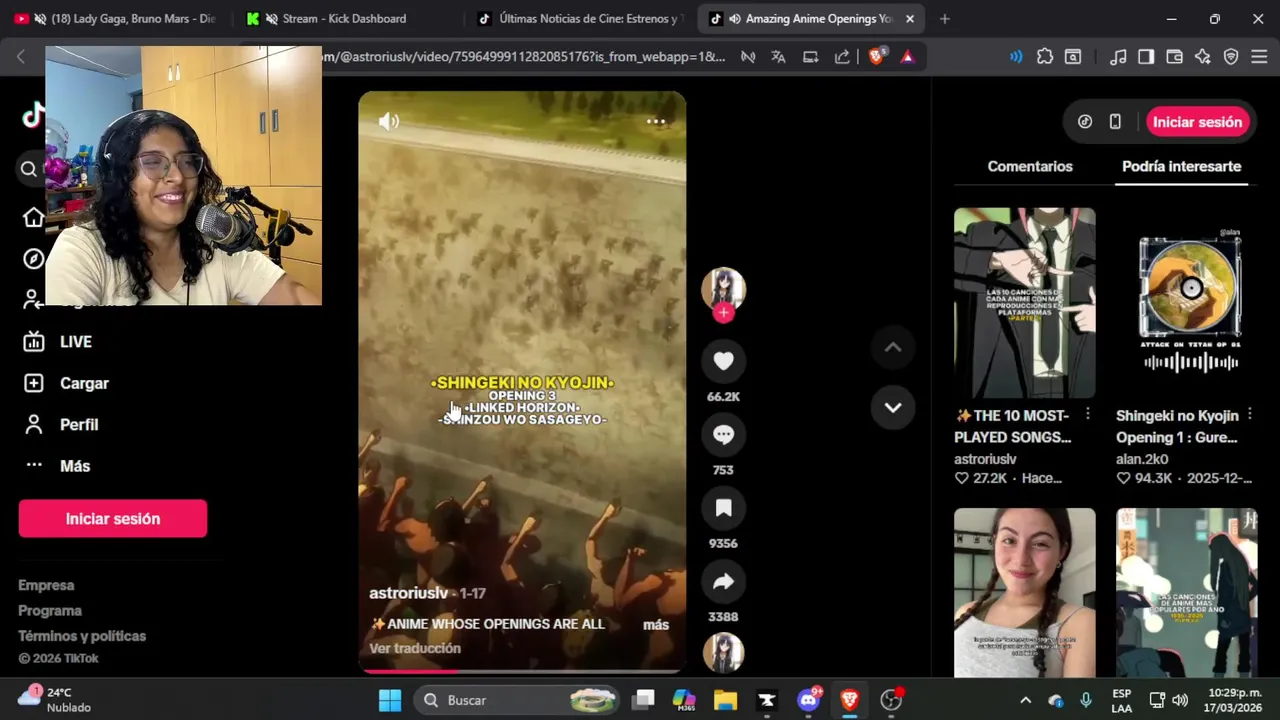The image size is (1280, 720).
Task: Open File Explorer from the taskbar
Action: tap(725, 700)
